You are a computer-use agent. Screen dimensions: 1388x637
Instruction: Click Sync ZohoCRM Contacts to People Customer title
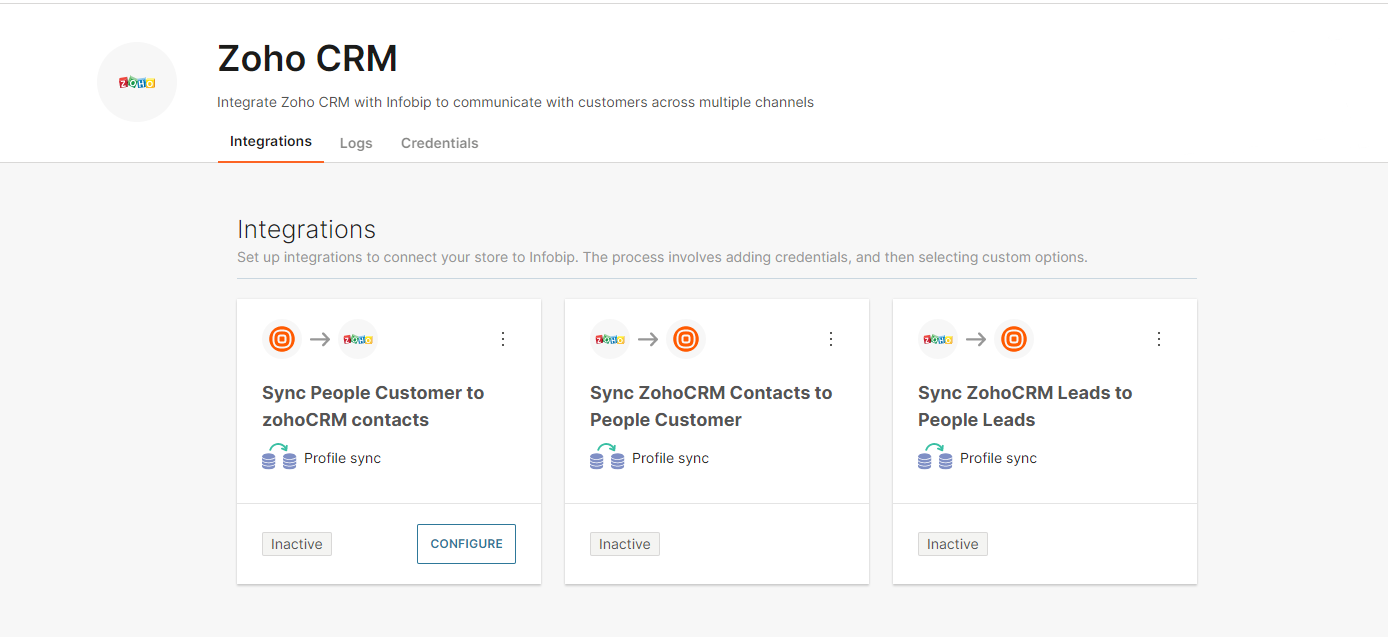(x=710, y=406)
